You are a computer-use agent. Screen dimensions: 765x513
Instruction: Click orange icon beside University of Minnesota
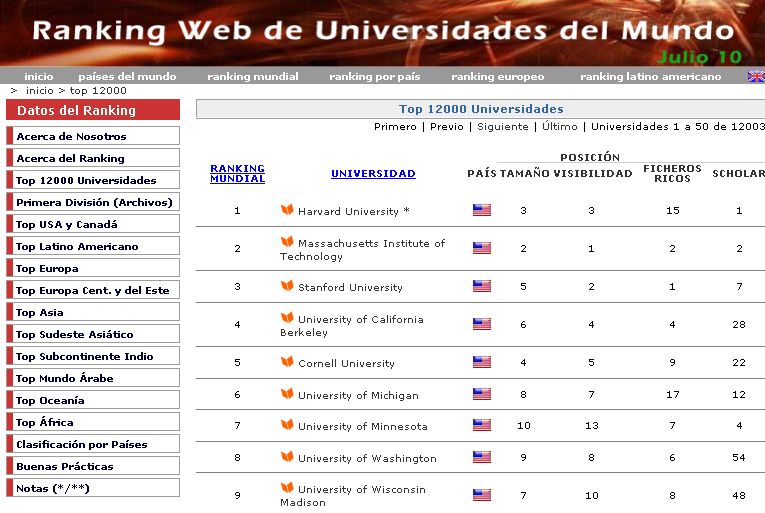[287, 424]
